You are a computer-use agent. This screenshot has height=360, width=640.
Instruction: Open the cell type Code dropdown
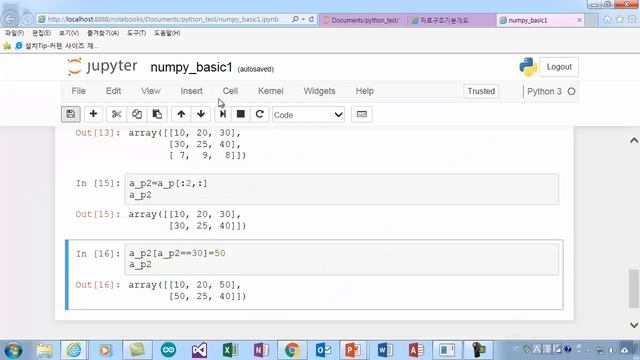tap(308, 115)
